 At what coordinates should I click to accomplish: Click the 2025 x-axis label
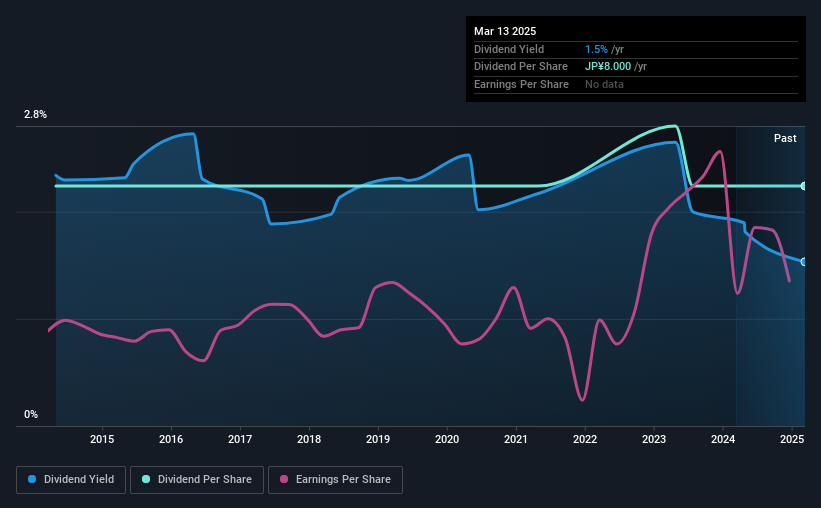click(x=792, y=439)
